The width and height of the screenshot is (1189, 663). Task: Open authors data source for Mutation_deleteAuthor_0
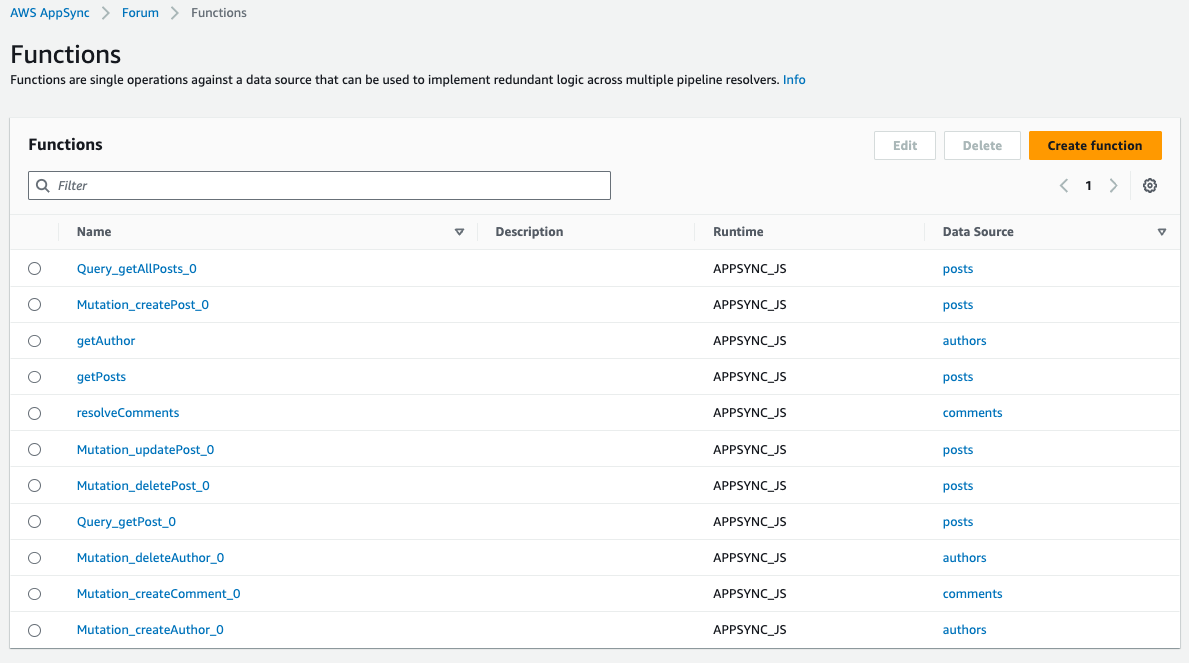click(x=965, y=558)
